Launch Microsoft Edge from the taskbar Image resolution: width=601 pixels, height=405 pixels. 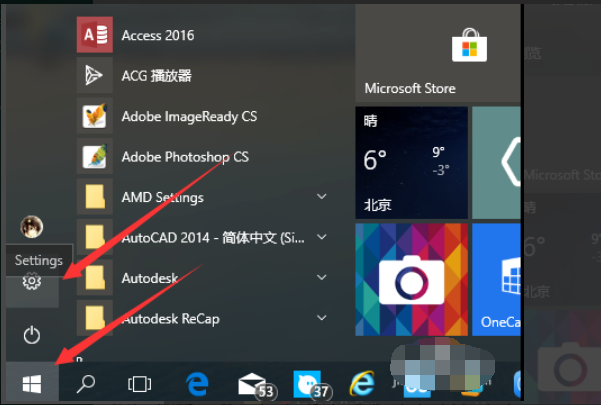tap(197, 384)
